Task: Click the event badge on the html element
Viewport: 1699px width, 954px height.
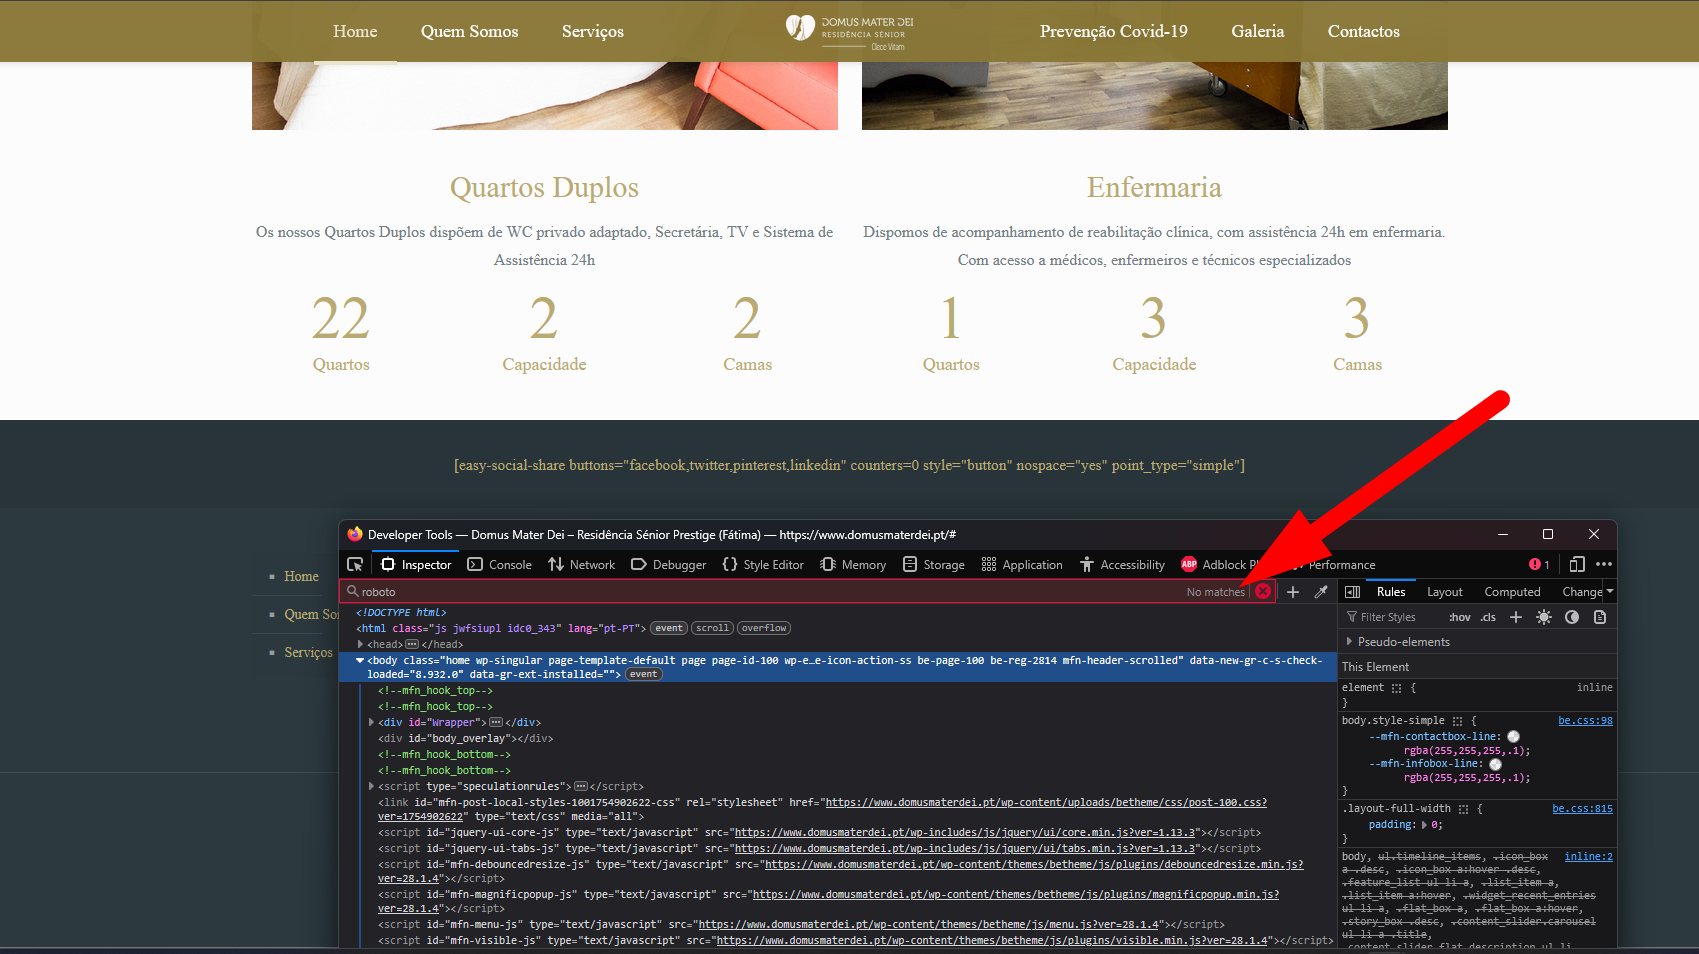Action: click(669, 629)
